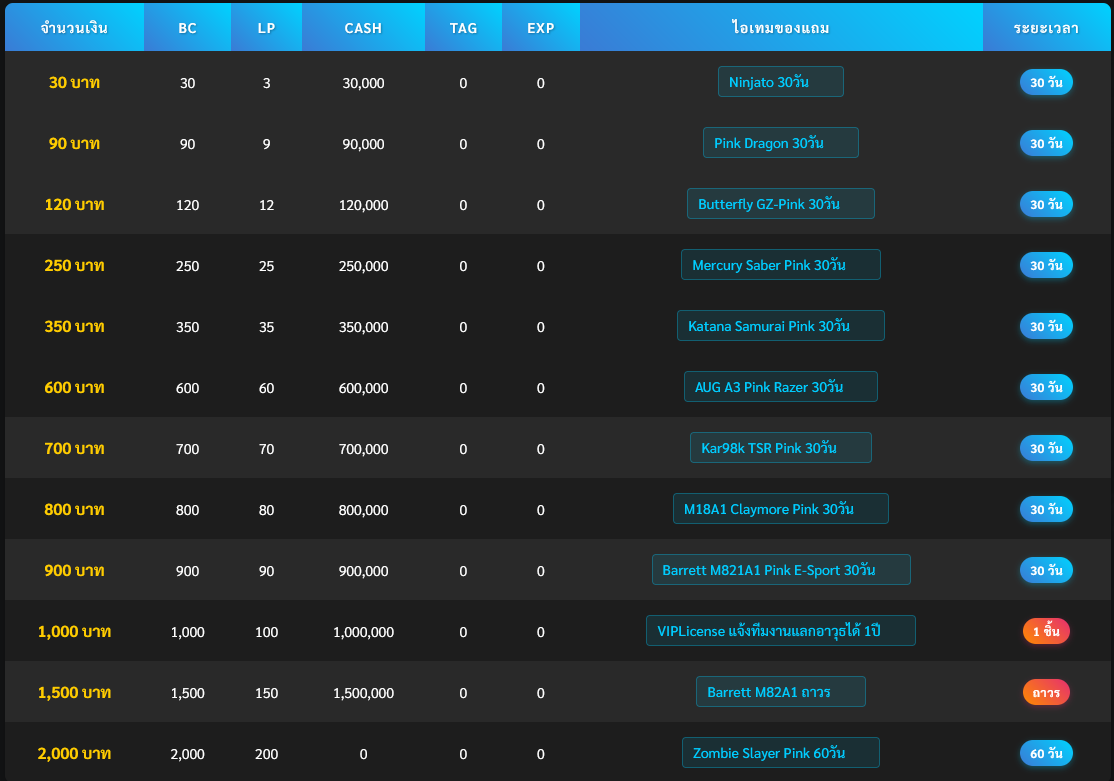This screenshot has height=781, width=1114.
Task: Choose the M18A1 Claymore Pink reward
Action: coord(781,508)
